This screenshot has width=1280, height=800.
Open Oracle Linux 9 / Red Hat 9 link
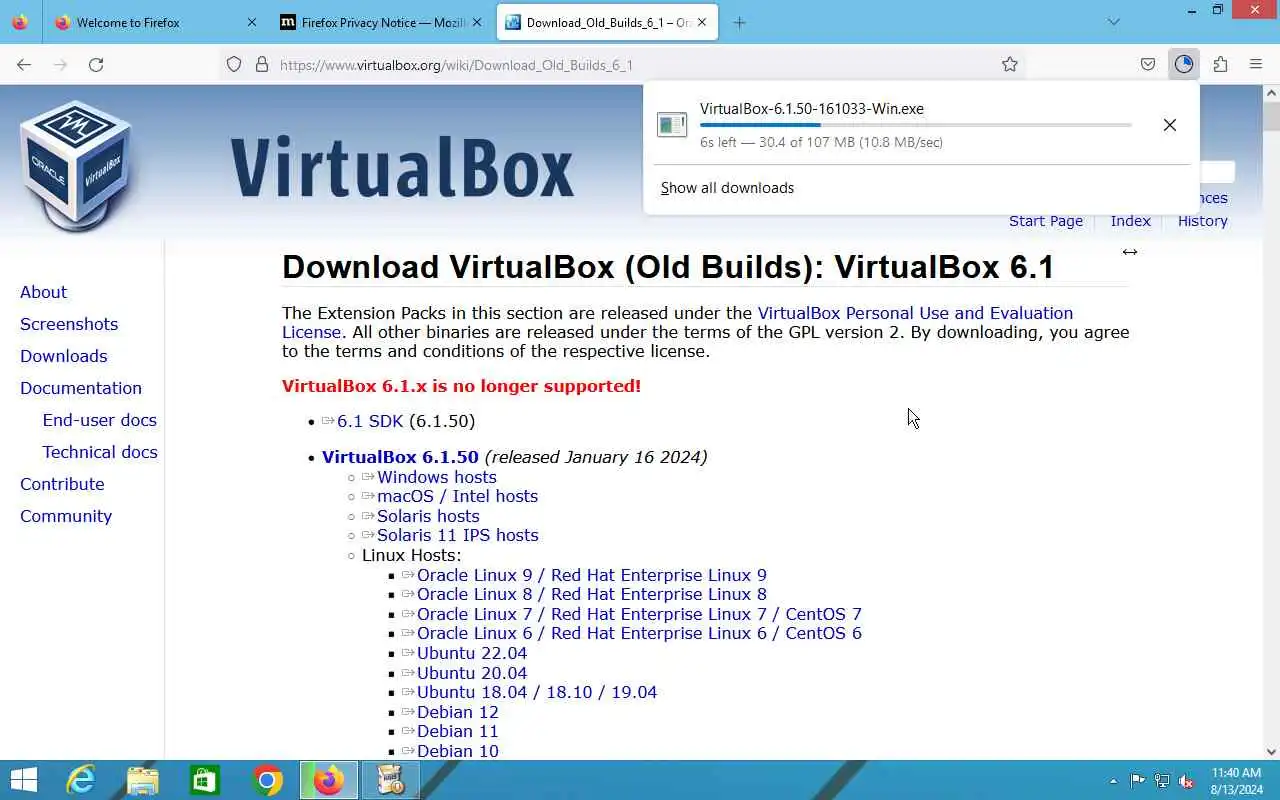(x=592, y=575)
